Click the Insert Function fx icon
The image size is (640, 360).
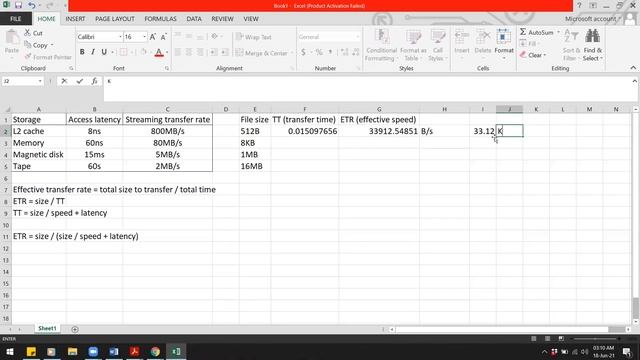[94, 81]
